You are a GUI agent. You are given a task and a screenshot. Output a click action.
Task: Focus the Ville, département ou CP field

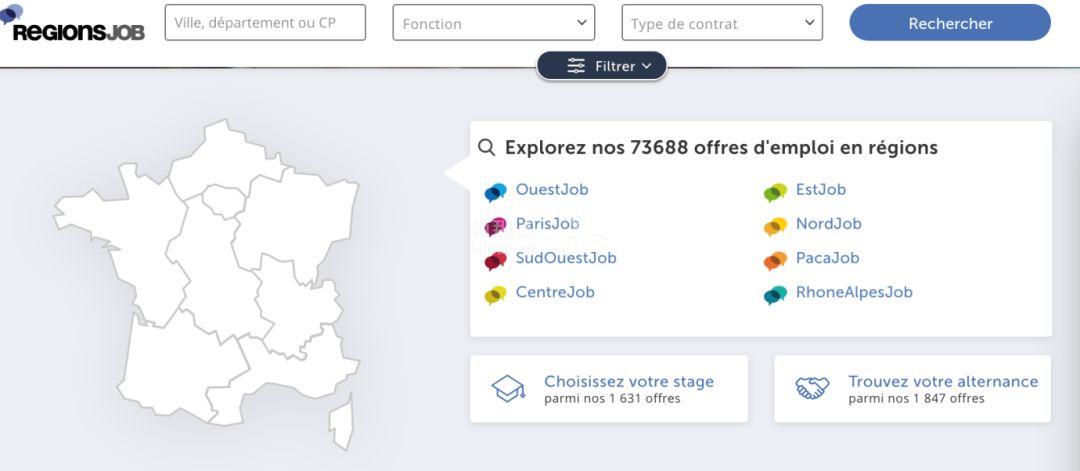point(265,23)
